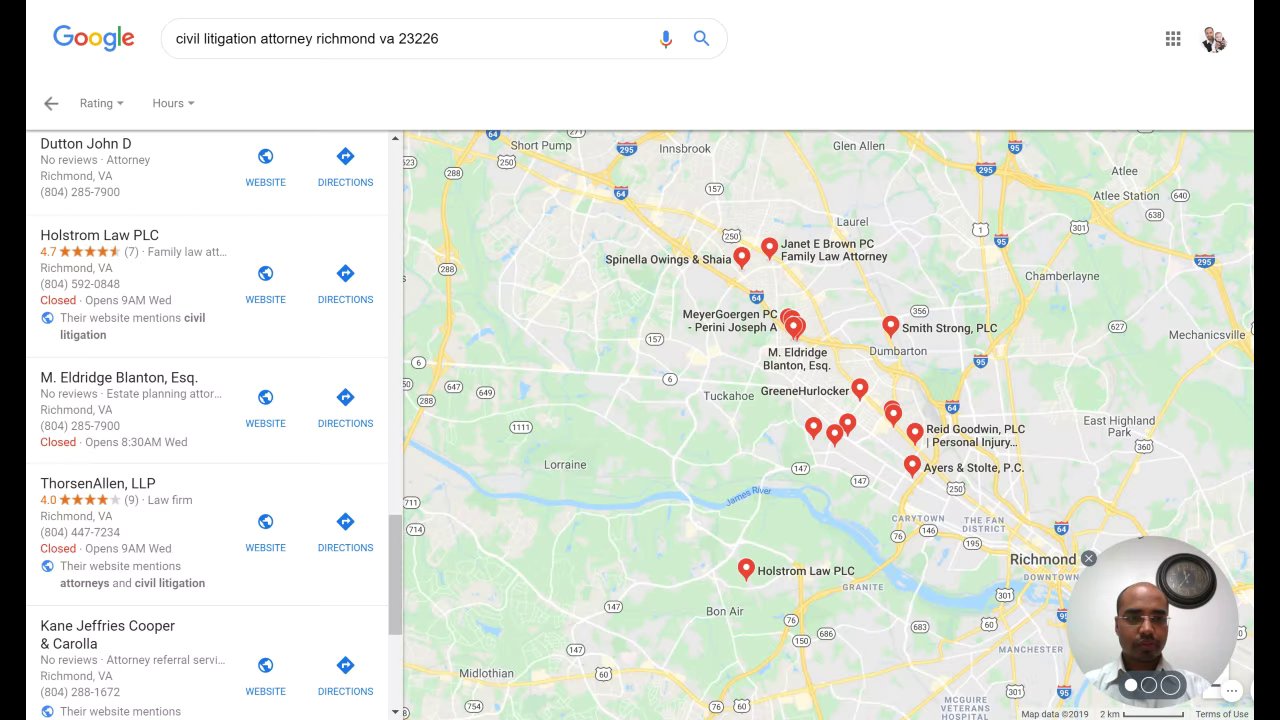
Task: Expand the Rating filter dropdown
Action: (x=102, y=103)
